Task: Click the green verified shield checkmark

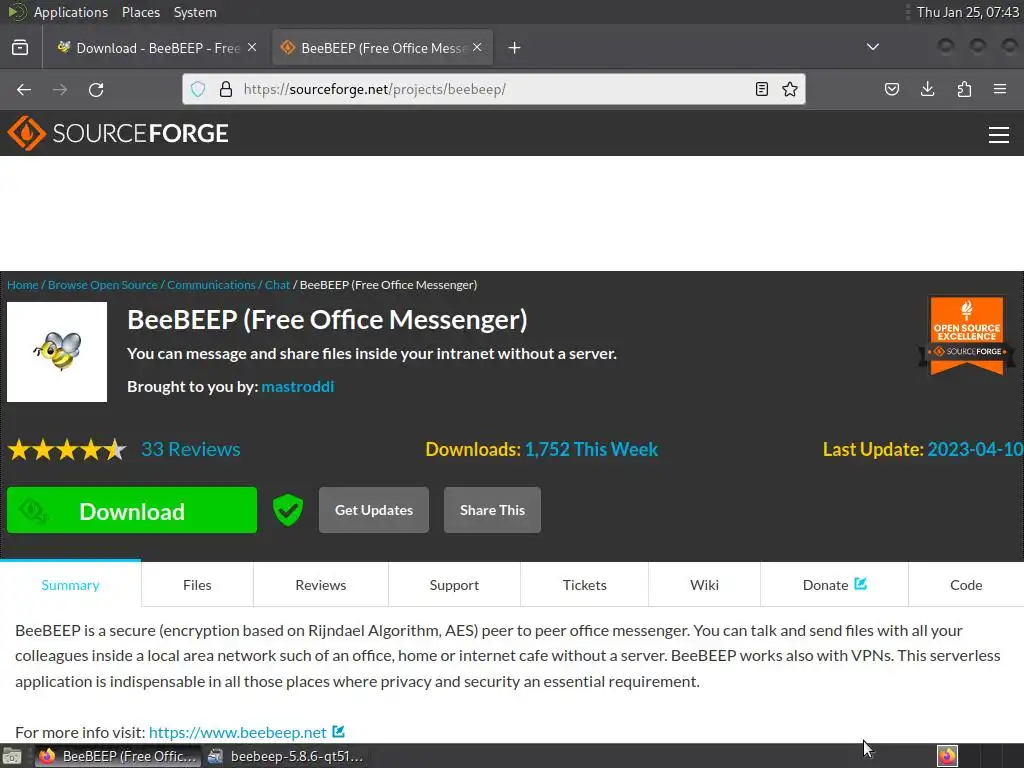Action: tap(288, 510)
